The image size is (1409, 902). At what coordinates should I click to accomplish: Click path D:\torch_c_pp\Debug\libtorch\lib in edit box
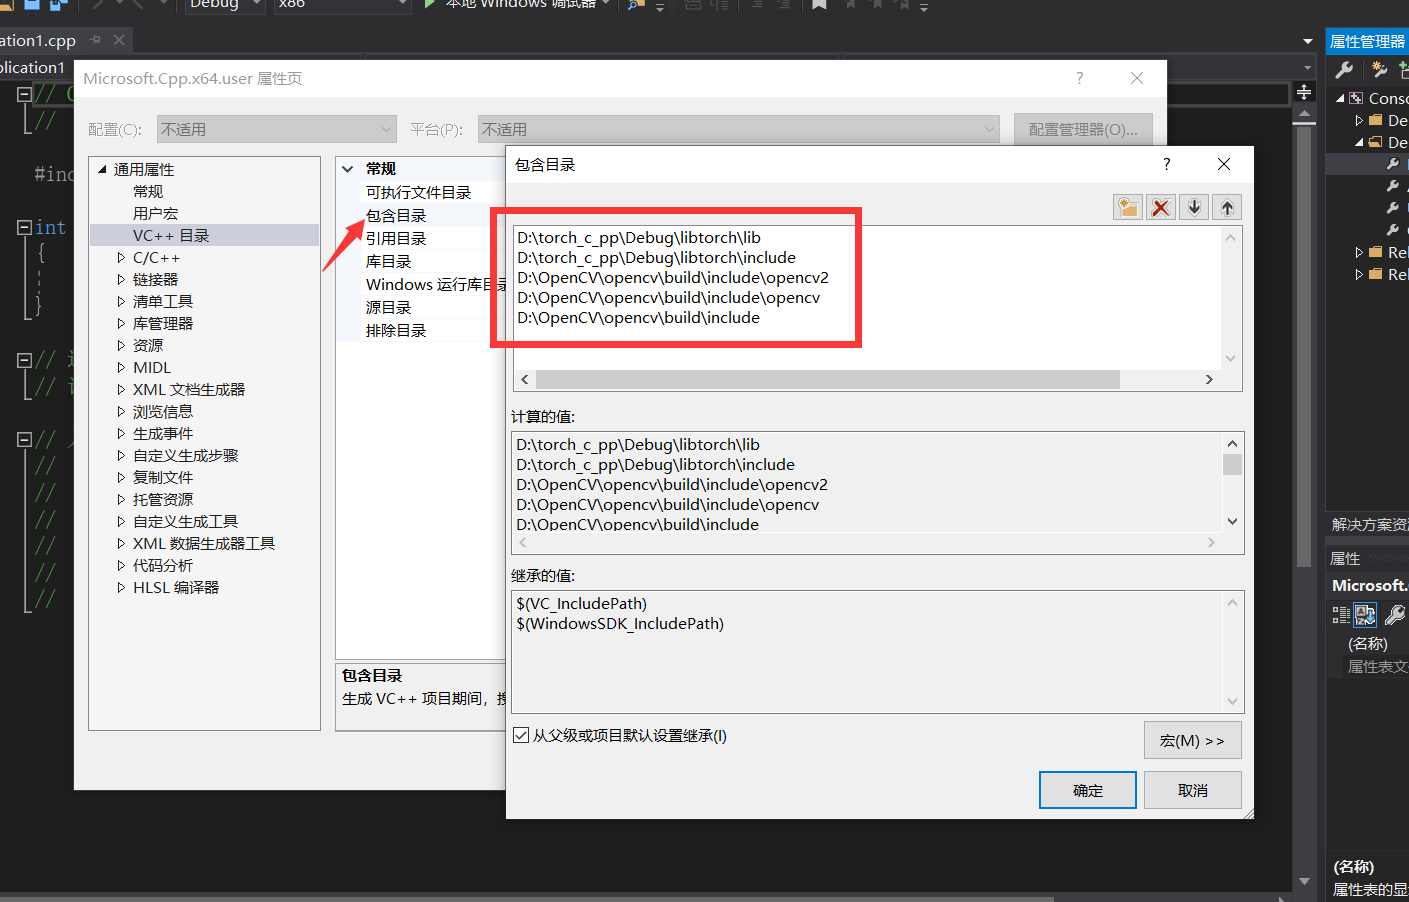(x=639, y=237)
